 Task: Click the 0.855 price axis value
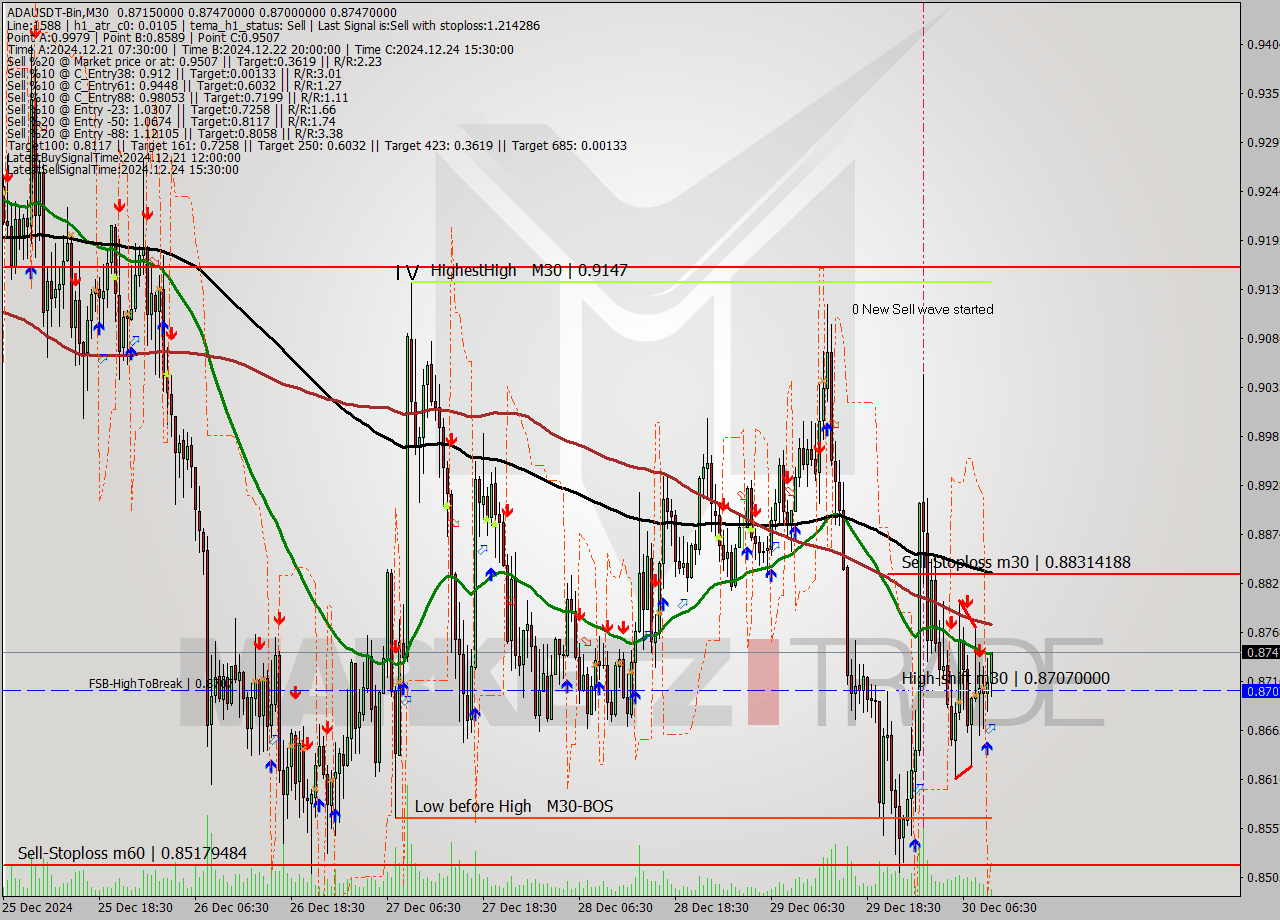coord(1262,828)
